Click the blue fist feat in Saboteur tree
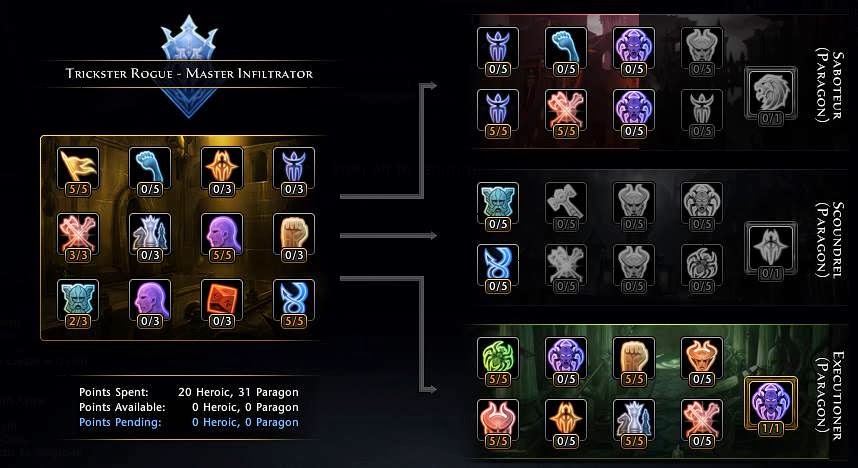Viewport: 858px width, 468px height. 566,52
